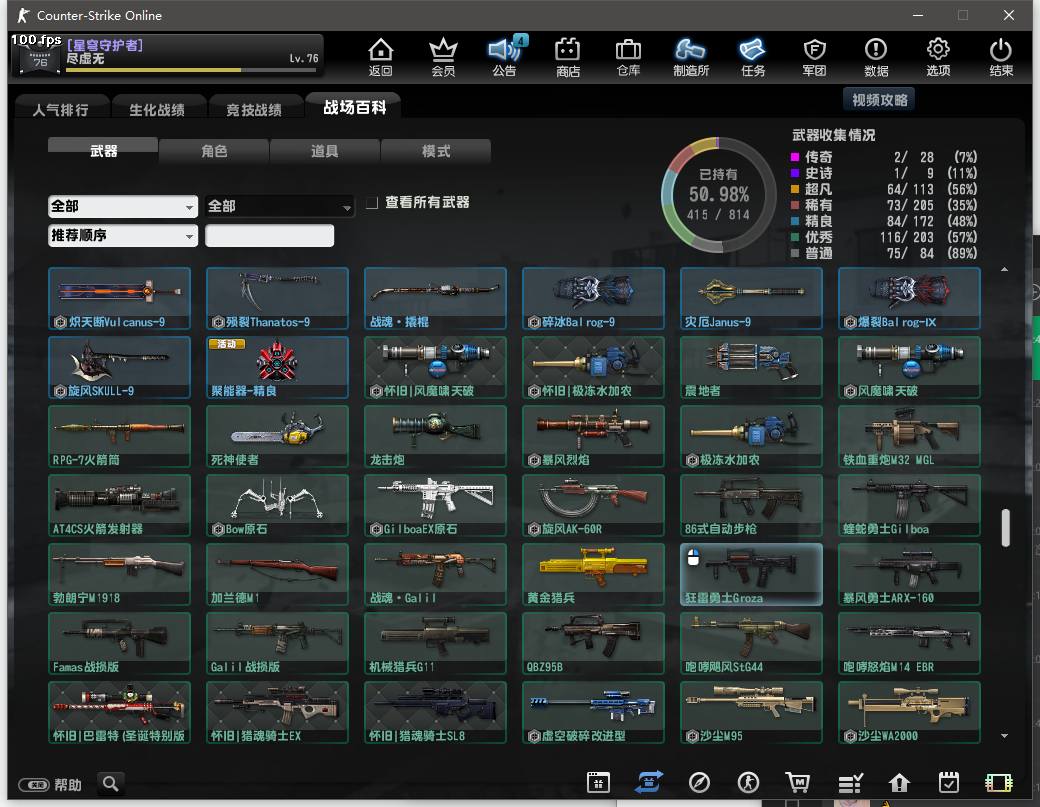This screenshot has height=807, width=1040.
Task: Click the 传奇 magenta legend swatch
Action: pos(795,157)
